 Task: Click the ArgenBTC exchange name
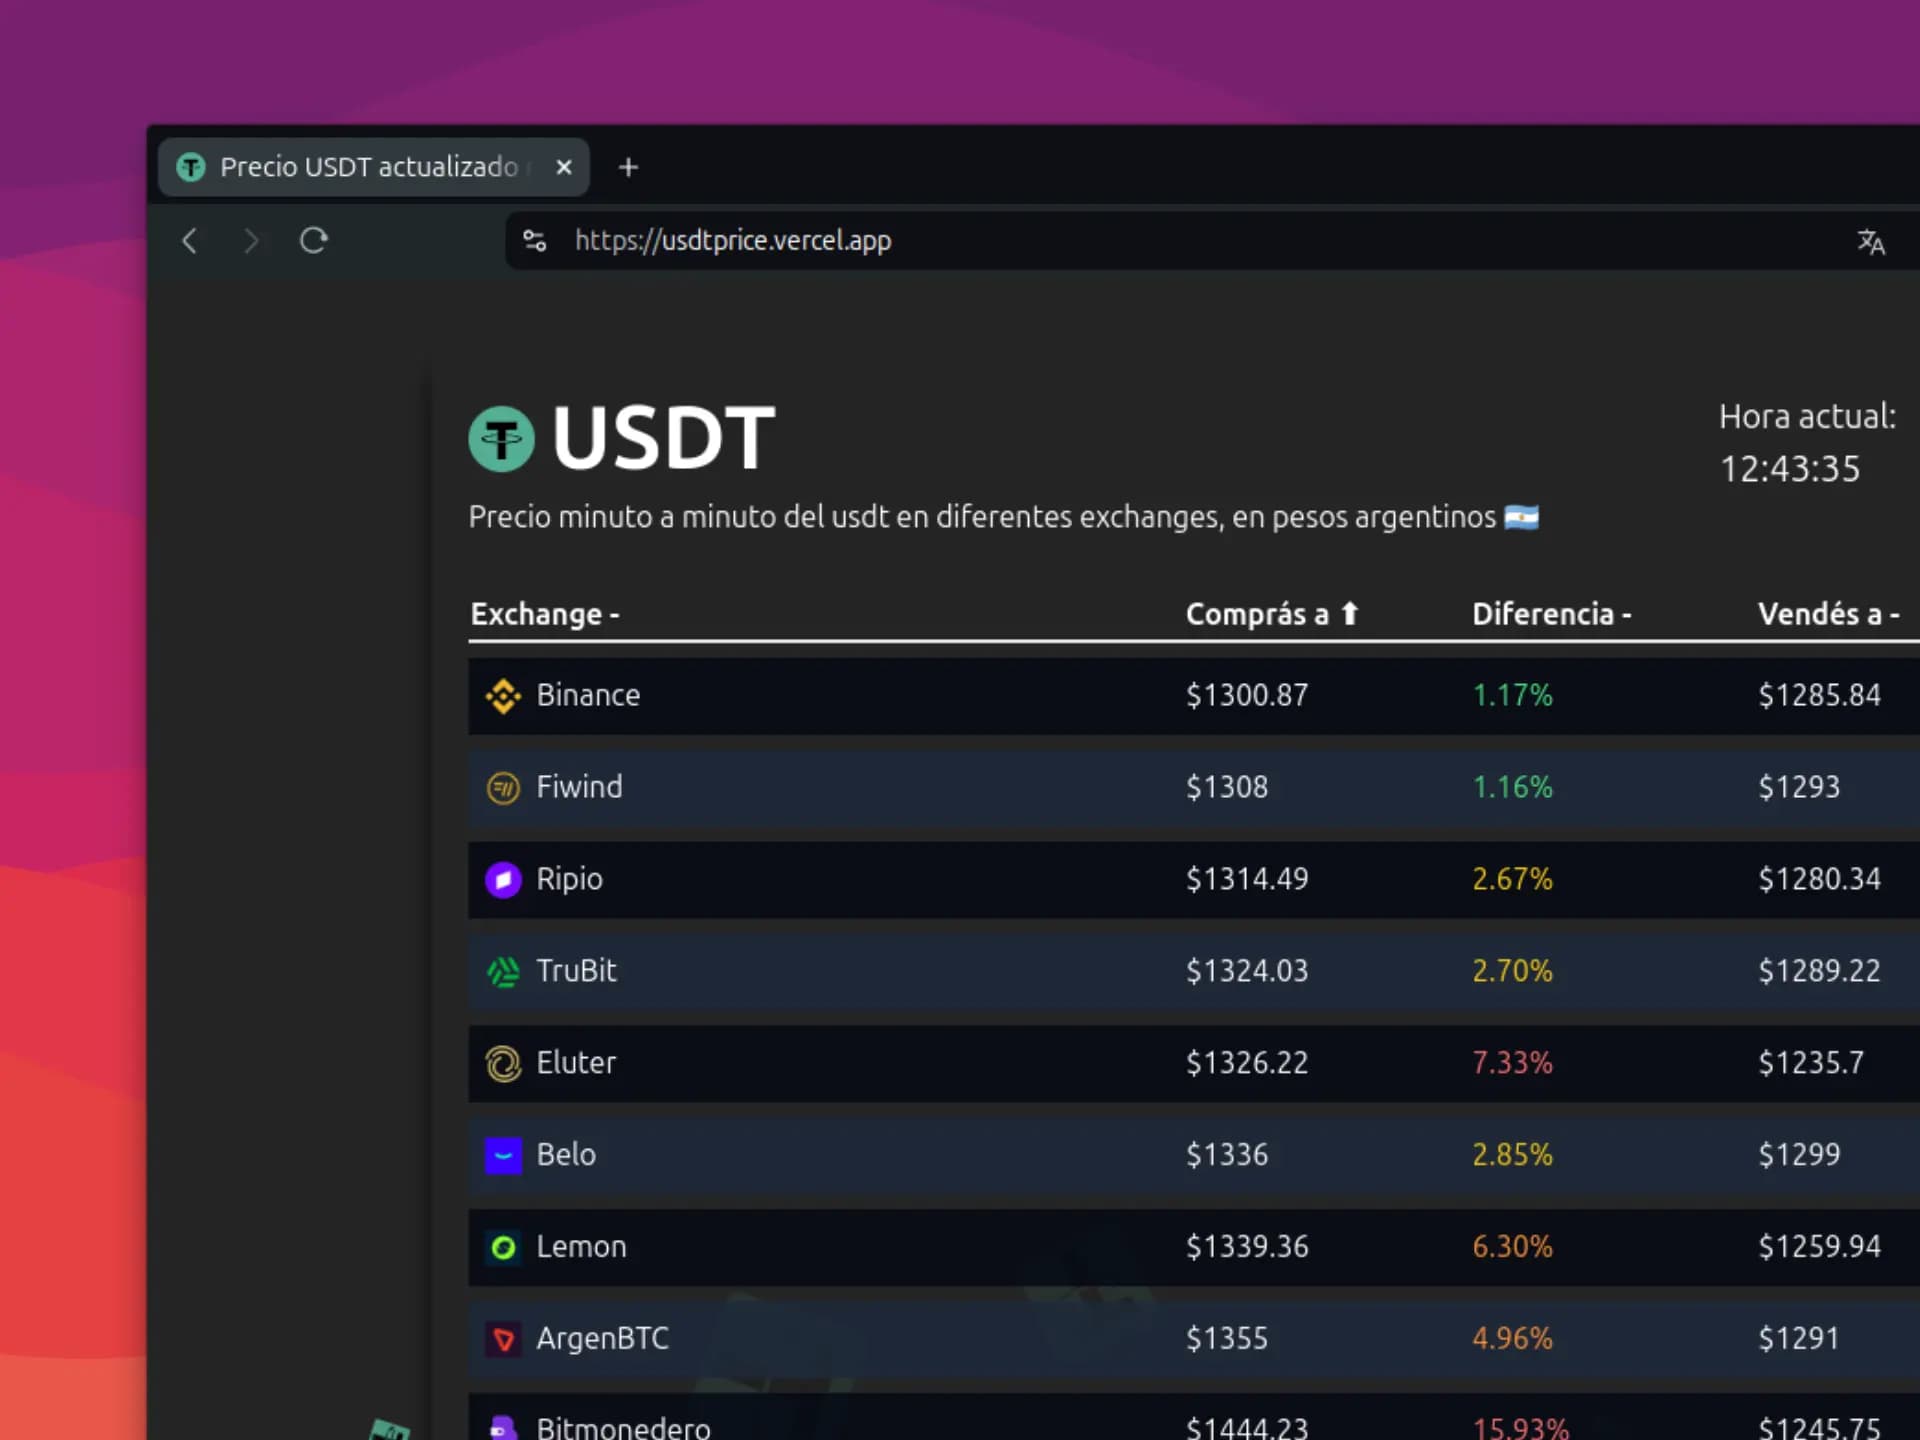tap(602, 1339)
